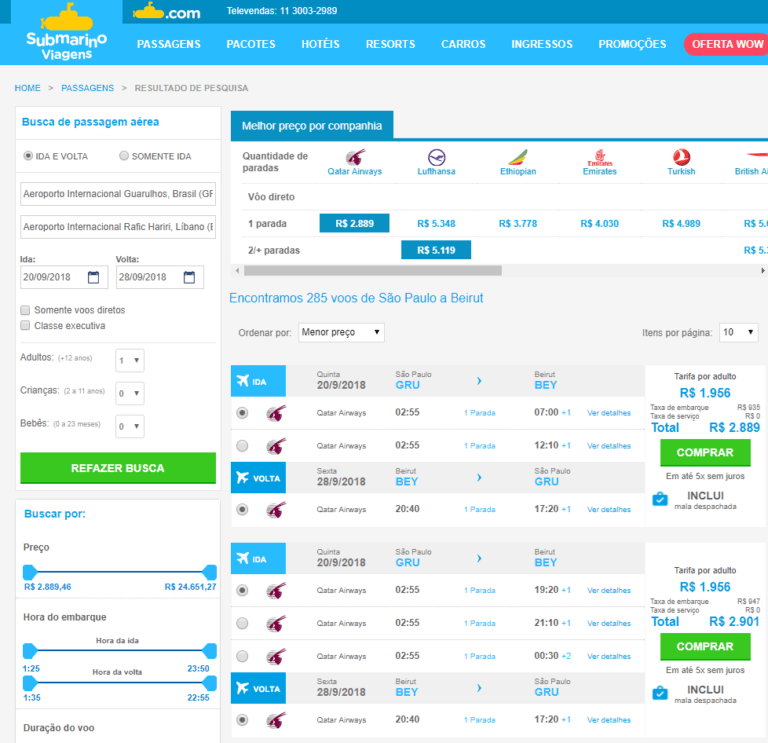Open calendar icon for Volta date

(x=190, y=277)
